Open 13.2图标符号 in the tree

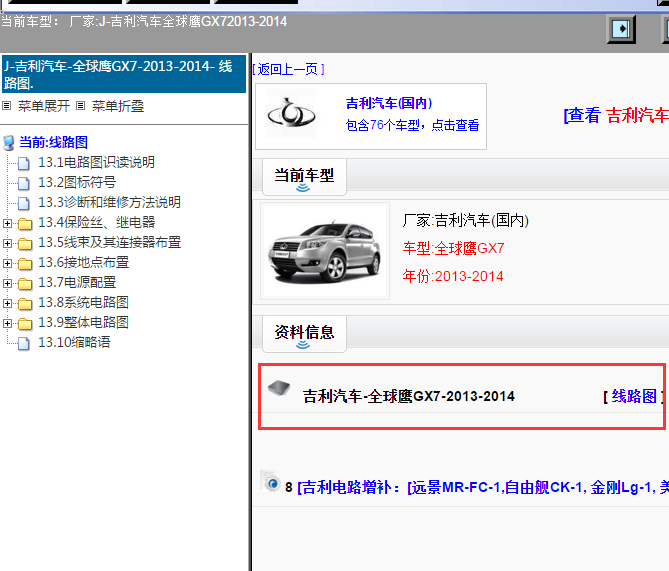(x=77, y=182)
